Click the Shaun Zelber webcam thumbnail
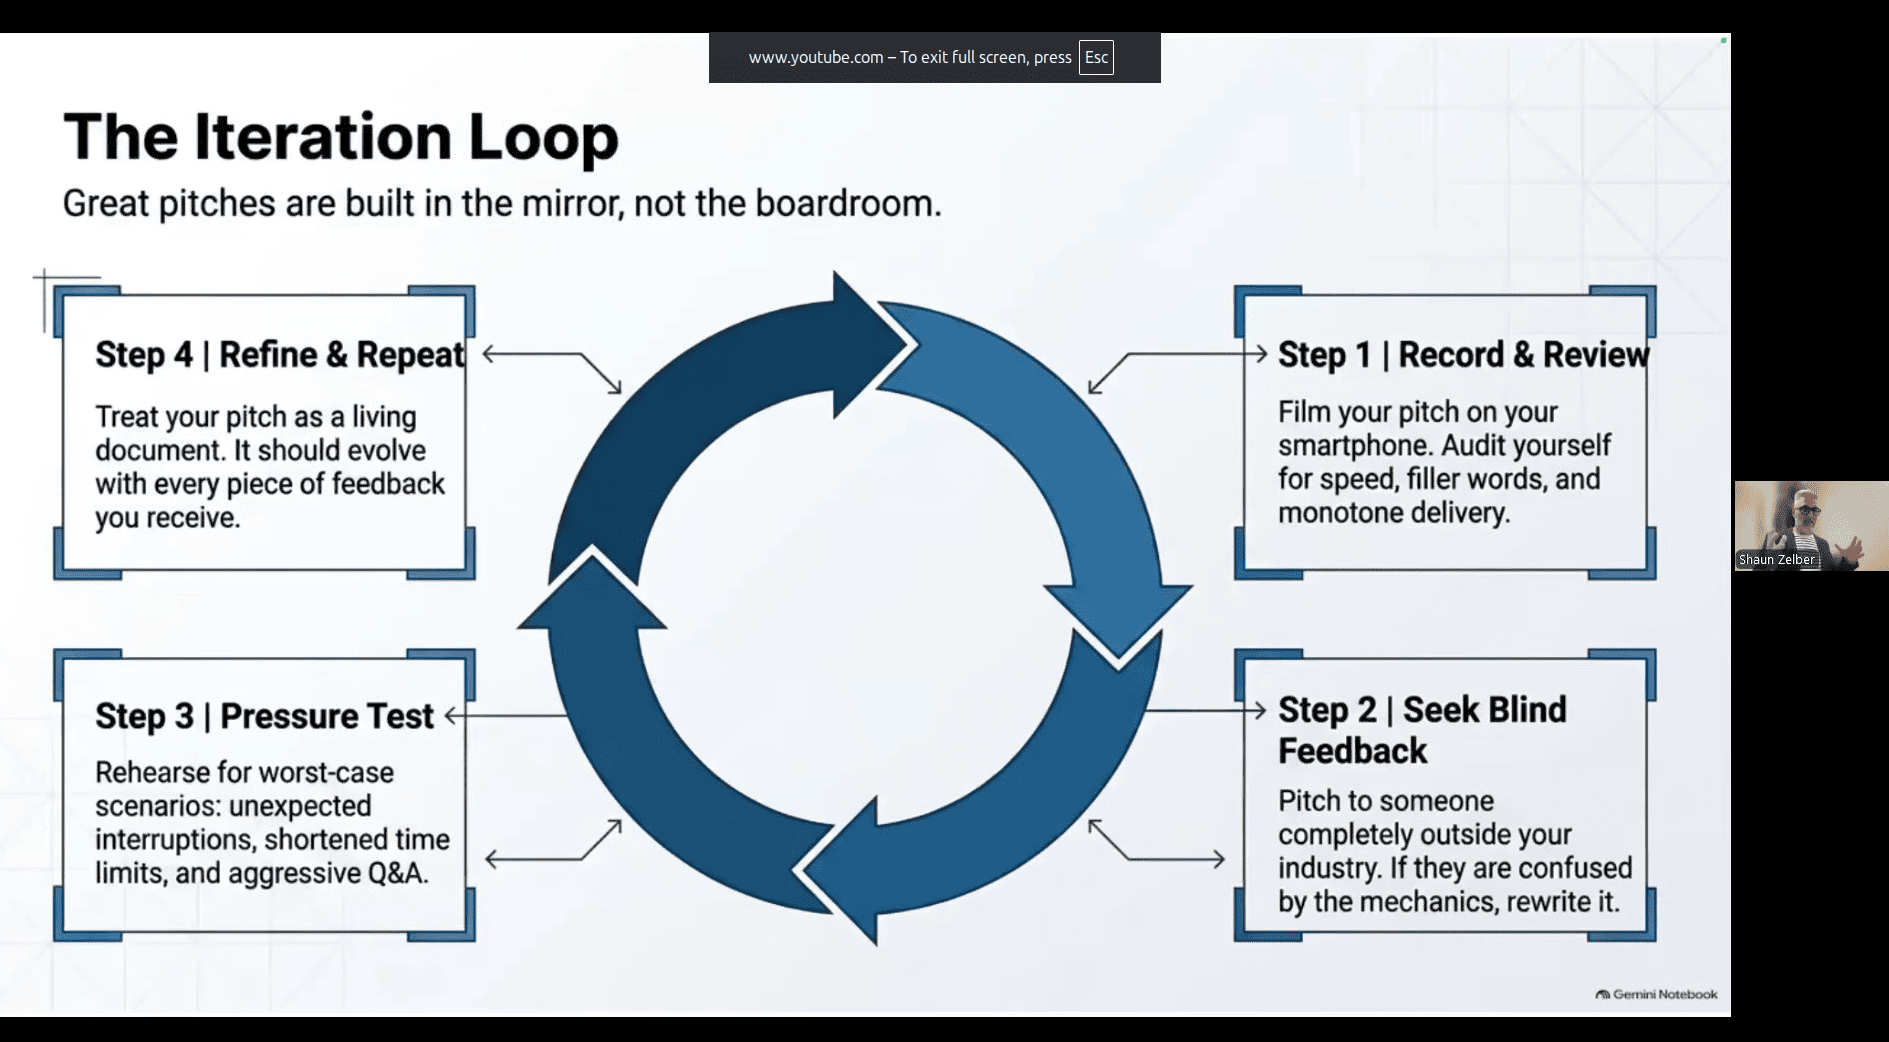The image size is (1889, 1042). 1811,526
